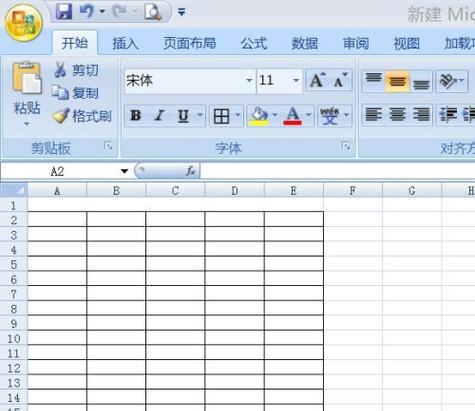This screenshot has width=475, height=411.
Task: Decrease font size with small A icon
Action: [x=341, y=80]
